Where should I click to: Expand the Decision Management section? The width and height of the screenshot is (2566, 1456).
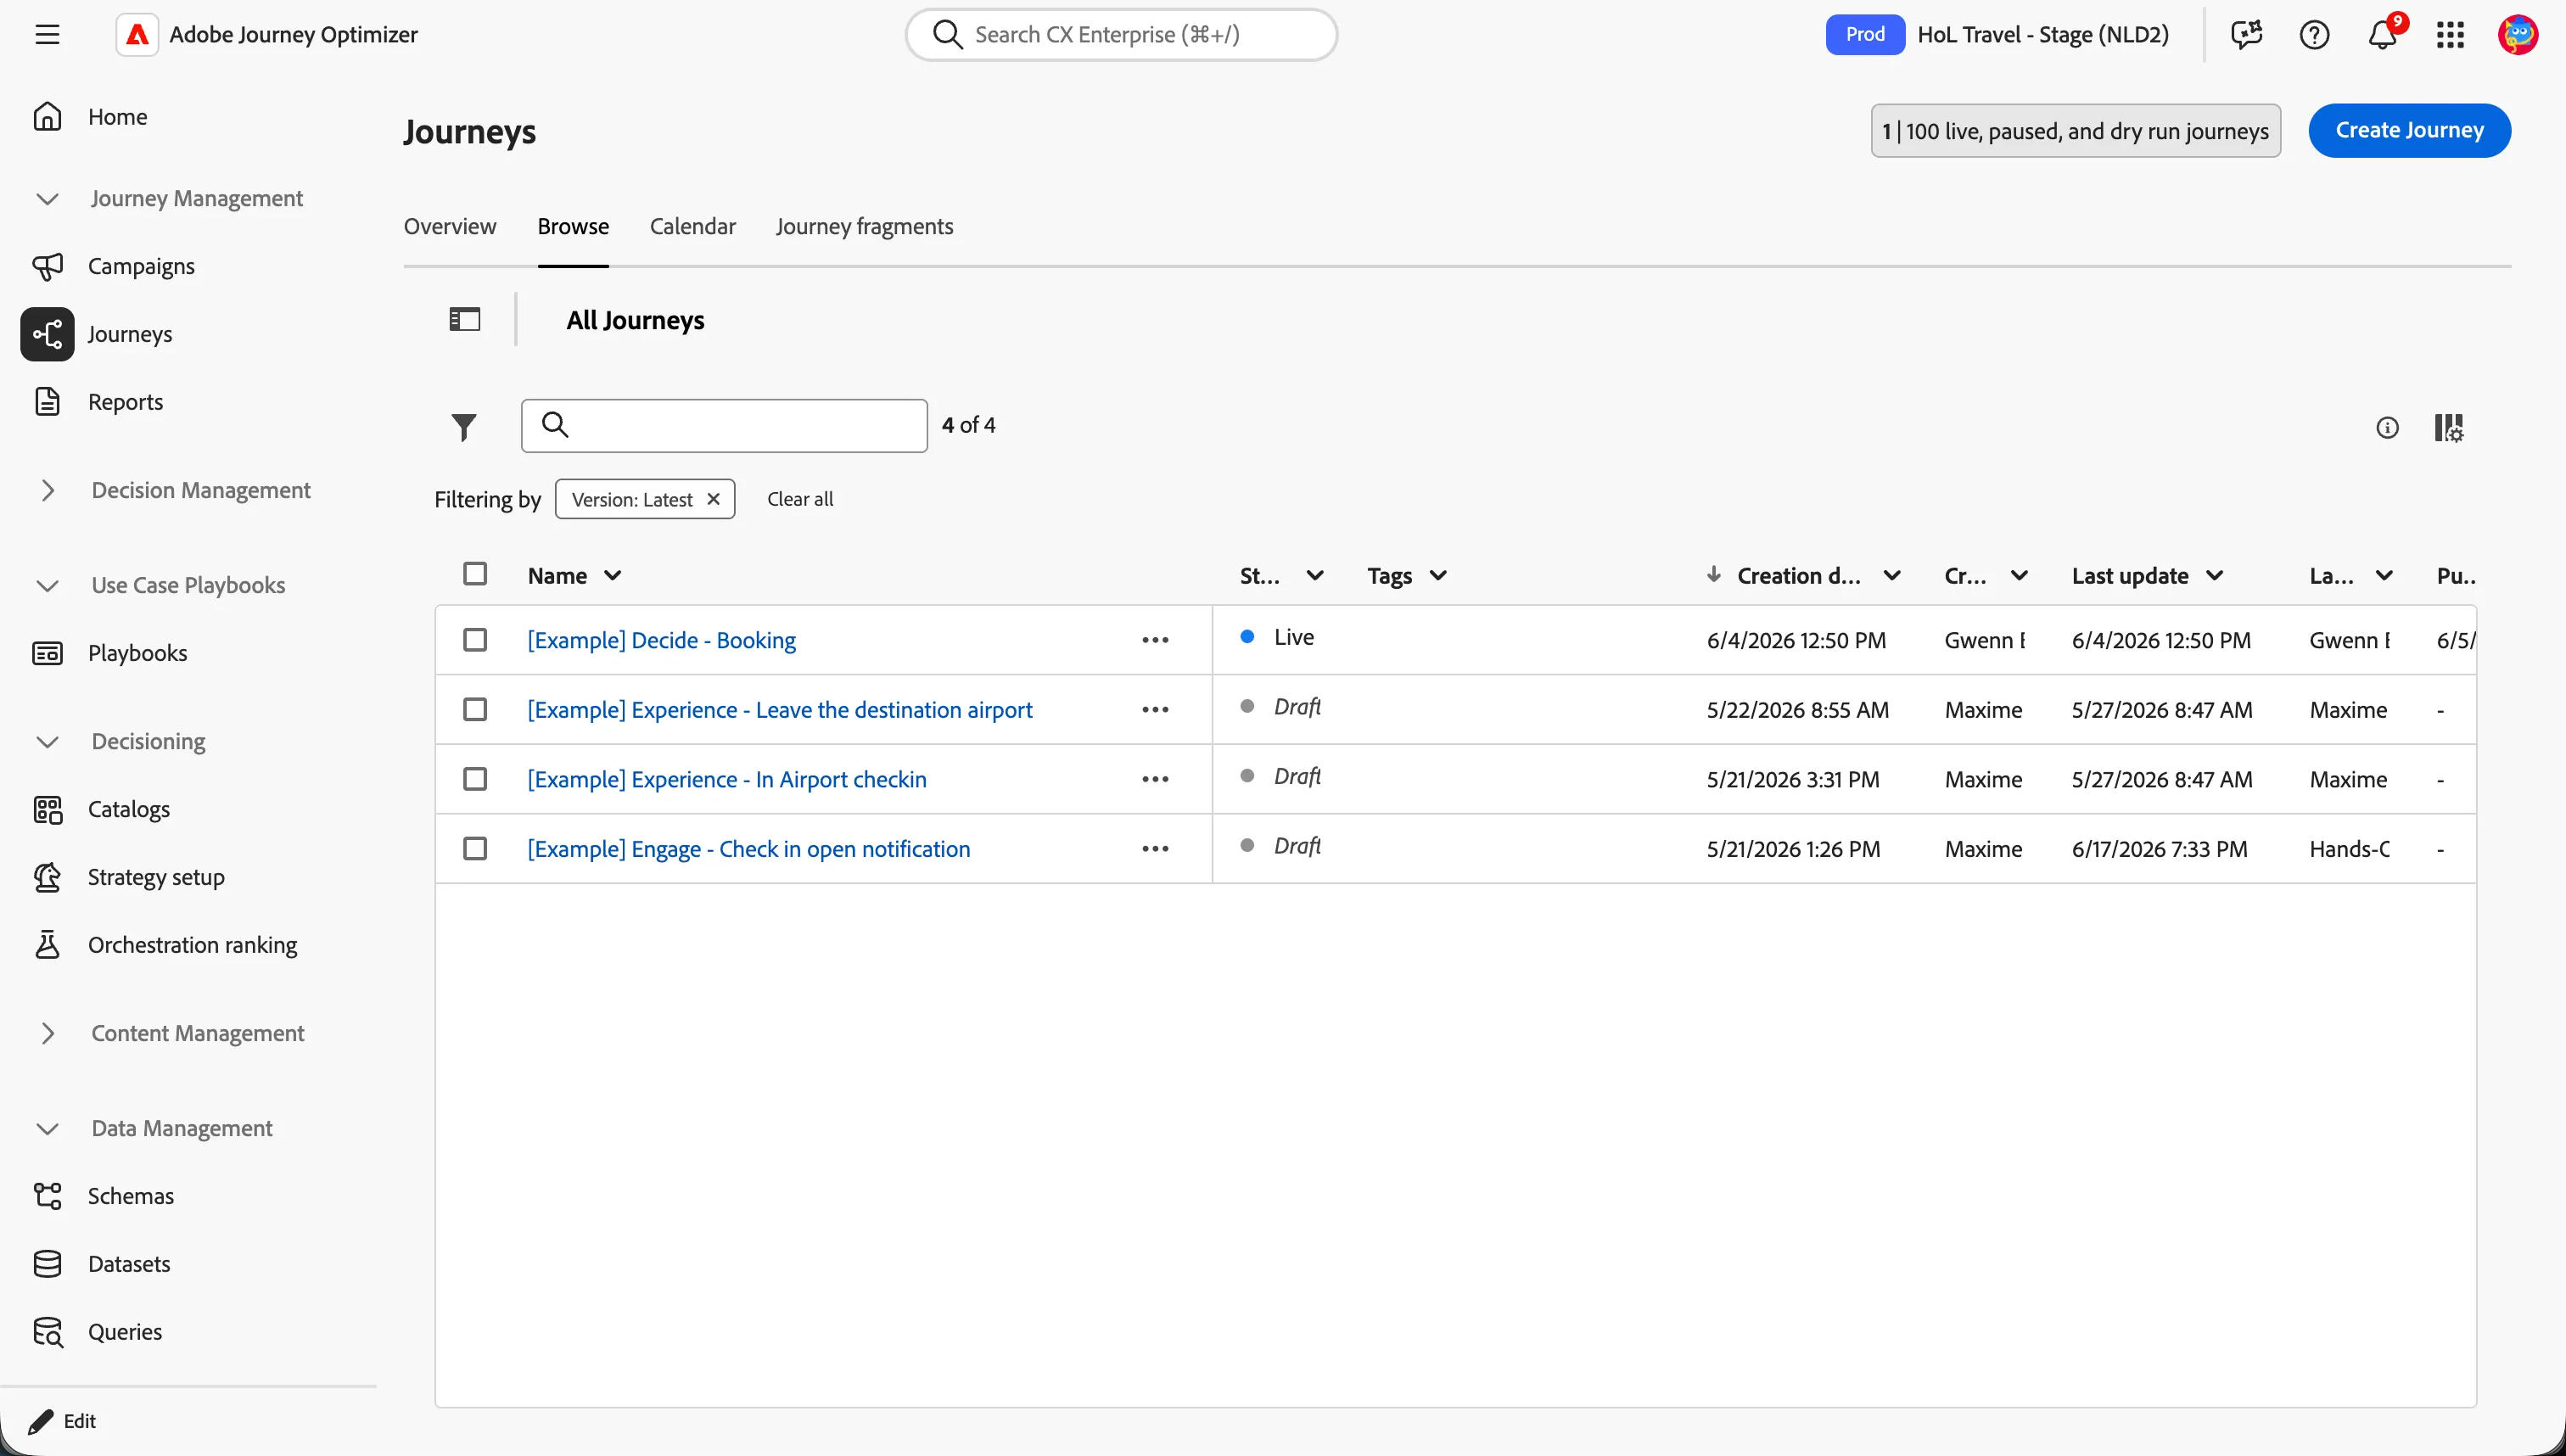point(47,490)
